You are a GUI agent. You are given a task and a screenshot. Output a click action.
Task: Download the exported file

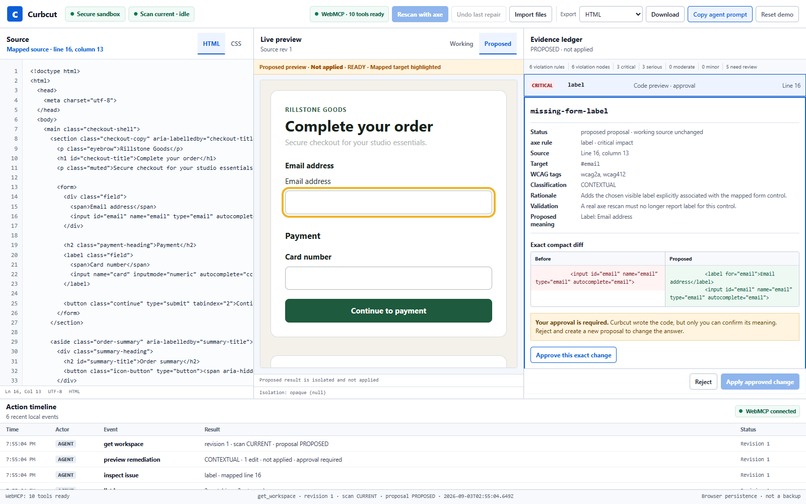click(665, 14)
